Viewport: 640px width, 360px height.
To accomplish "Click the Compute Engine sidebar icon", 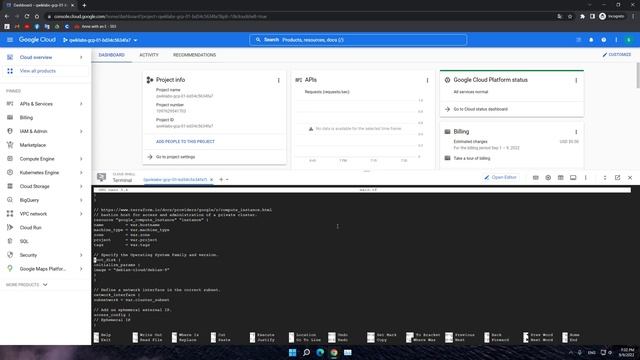I will tap(10, 159).
